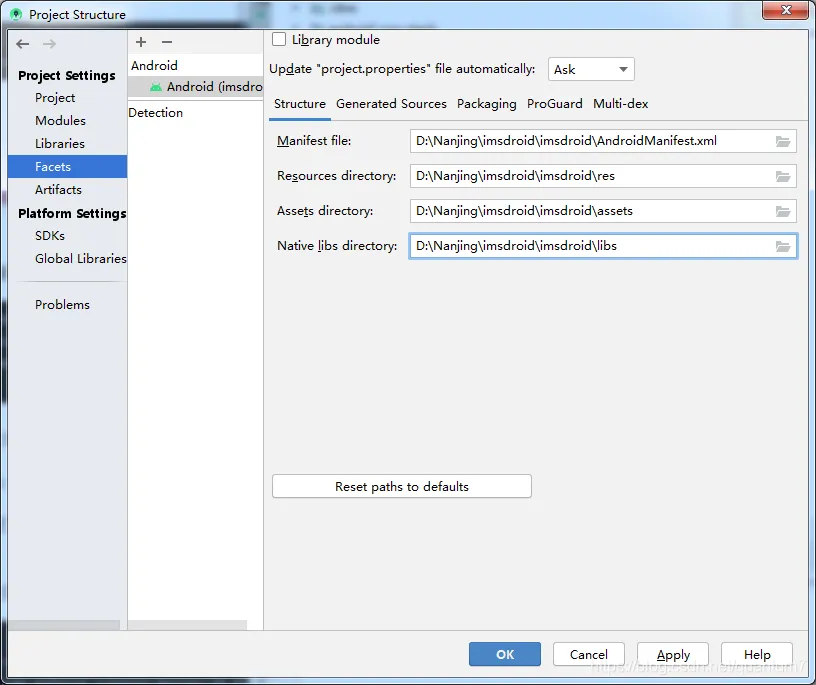The image size is (816, 685).
Task: Switch to the Multi-dex tab
Action: point(620,104)
